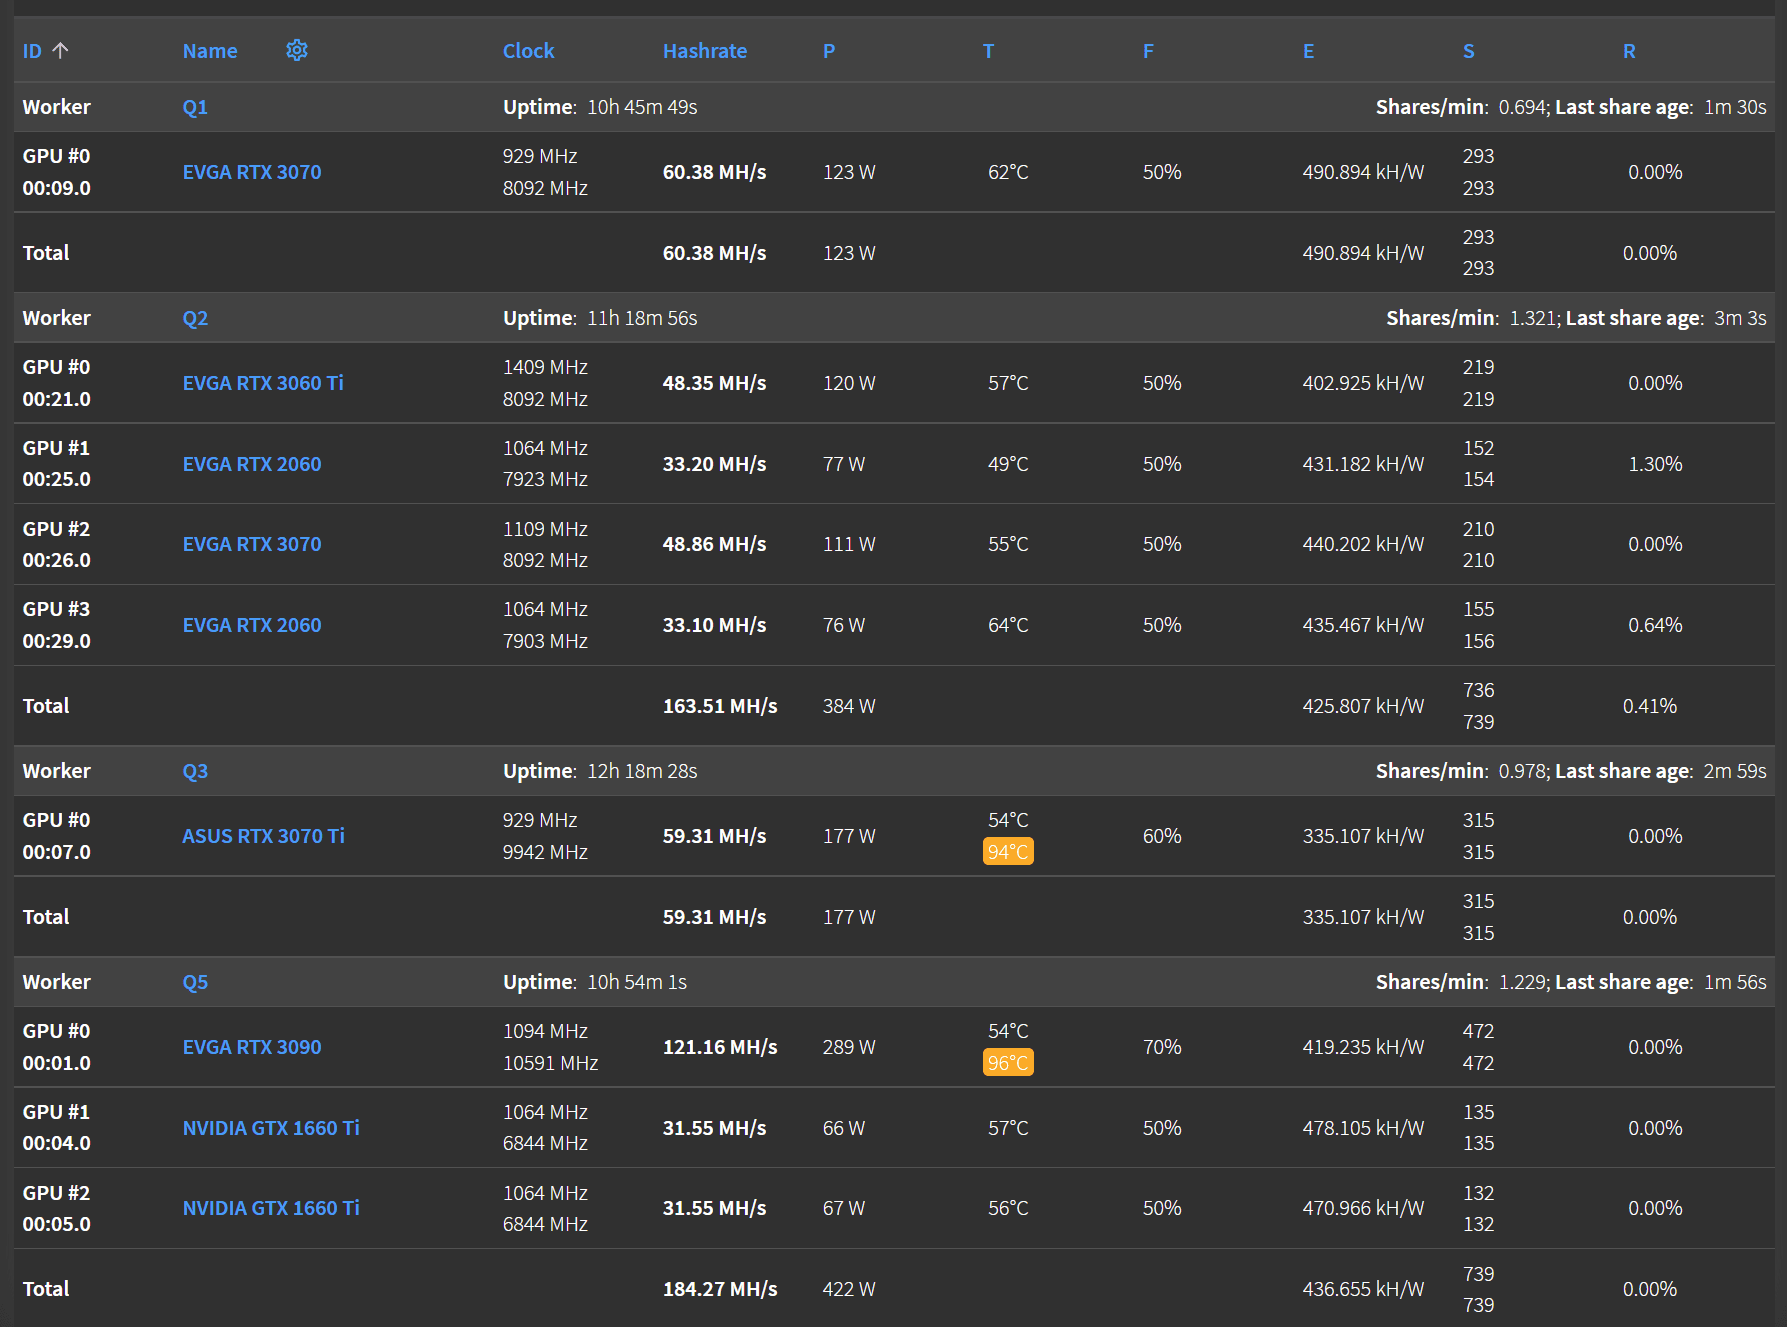Click the 96°C temperature warning badge
The width and height of the screenshot is (1787, 1327).
click(1008, 1063)
